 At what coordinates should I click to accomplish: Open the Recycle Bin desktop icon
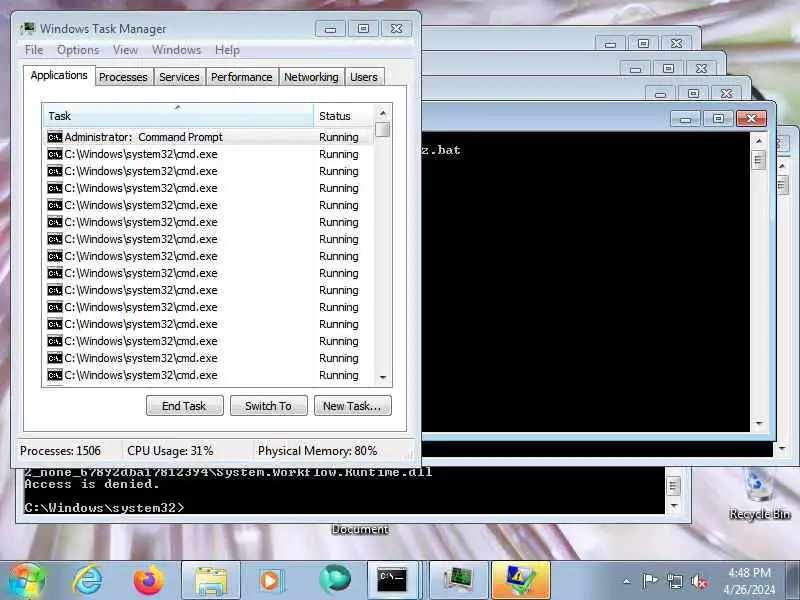coord(759,493)
